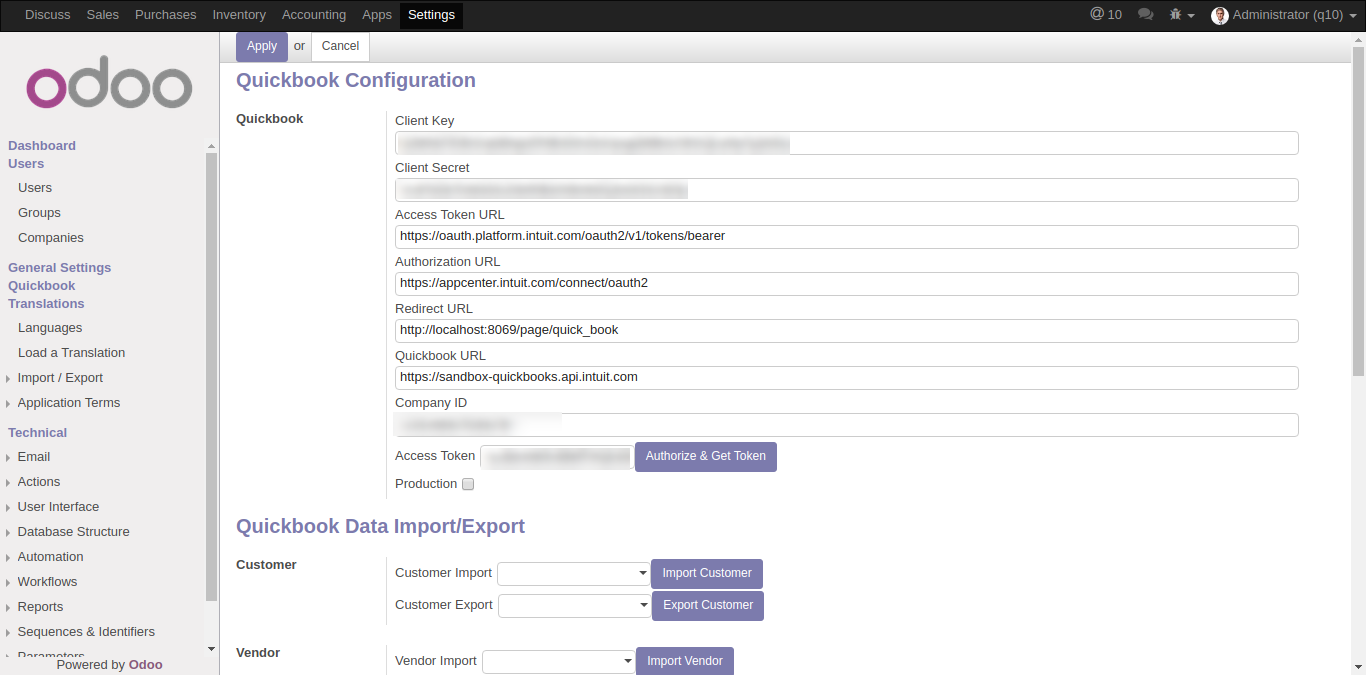Open the Apps menu

(x=377, y=15)
